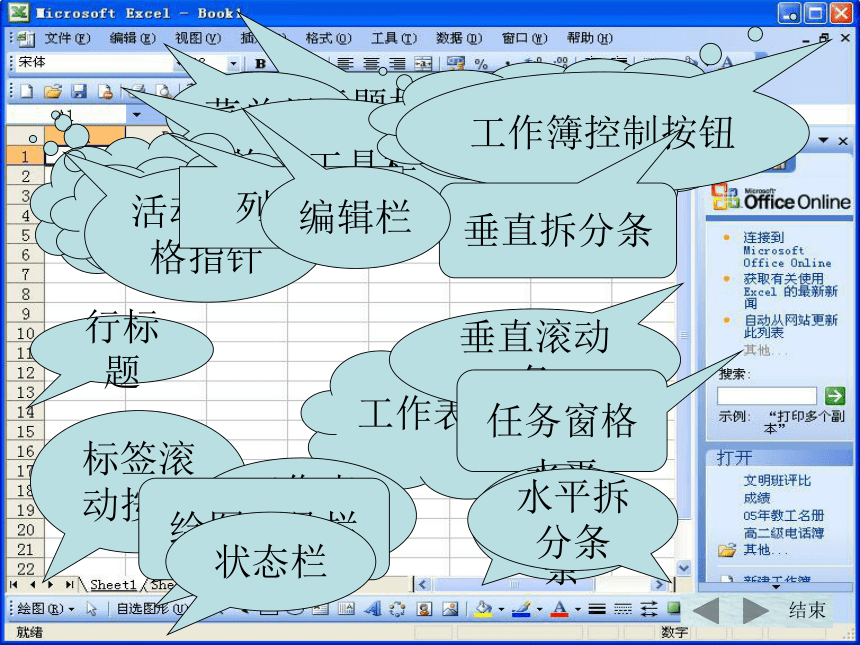Create a new blank workbook
Viewport: 860px width, 645px height.
point(26,91)
